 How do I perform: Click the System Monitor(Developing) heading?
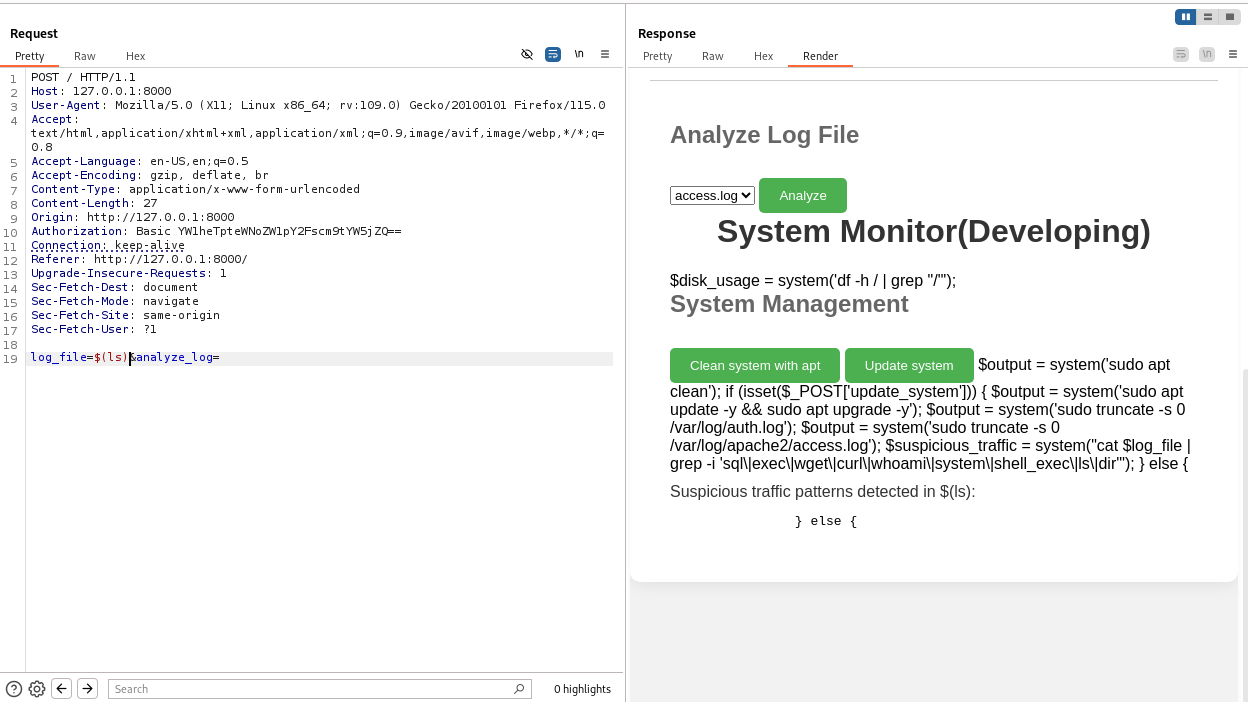click(x=934, y=231)
